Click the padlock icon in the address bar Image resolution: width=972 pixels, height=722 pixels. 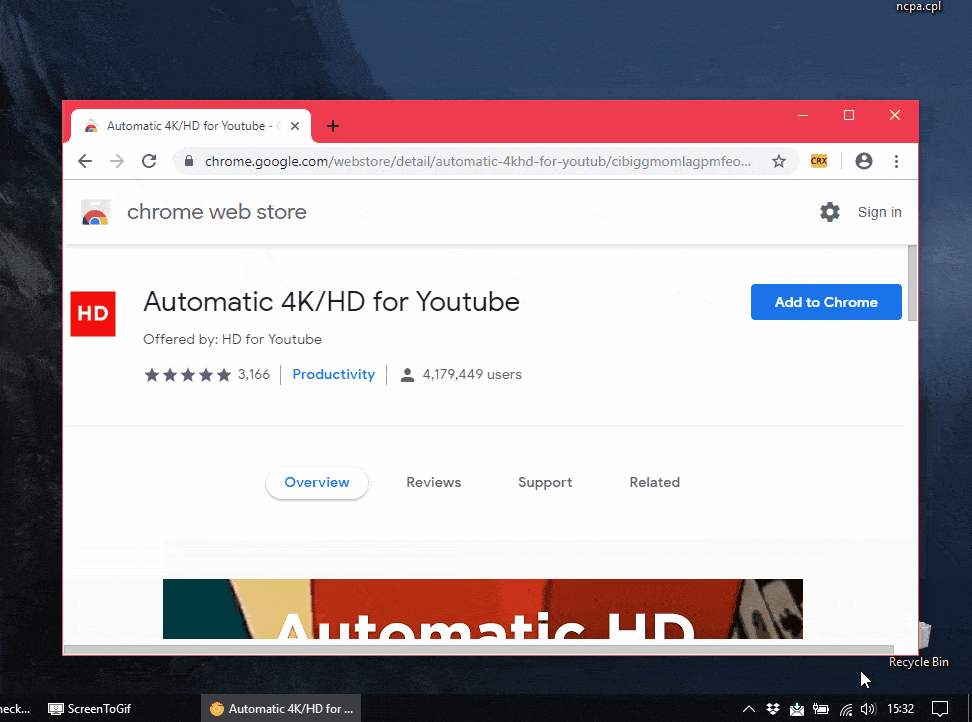coord(187,160)
